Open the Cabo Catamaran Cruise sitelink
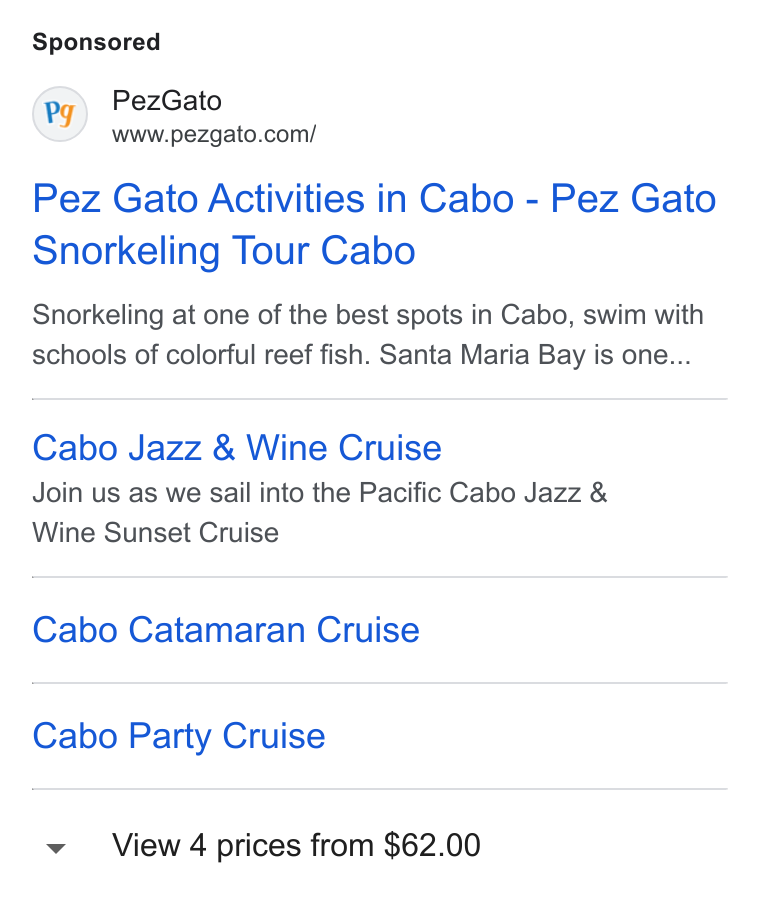Screen dimensions: 760x906 coord(226,629)
